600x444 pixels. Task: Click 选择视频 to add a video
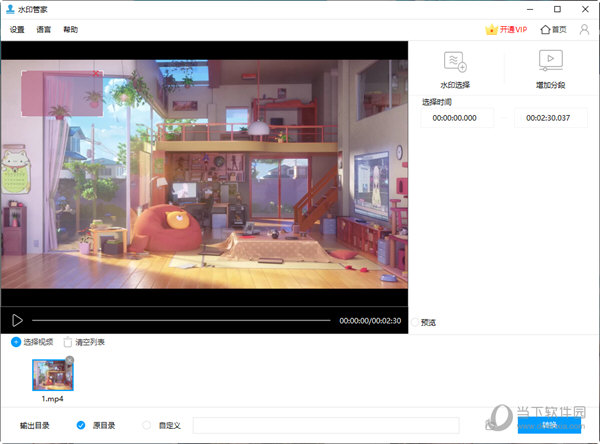32,342
